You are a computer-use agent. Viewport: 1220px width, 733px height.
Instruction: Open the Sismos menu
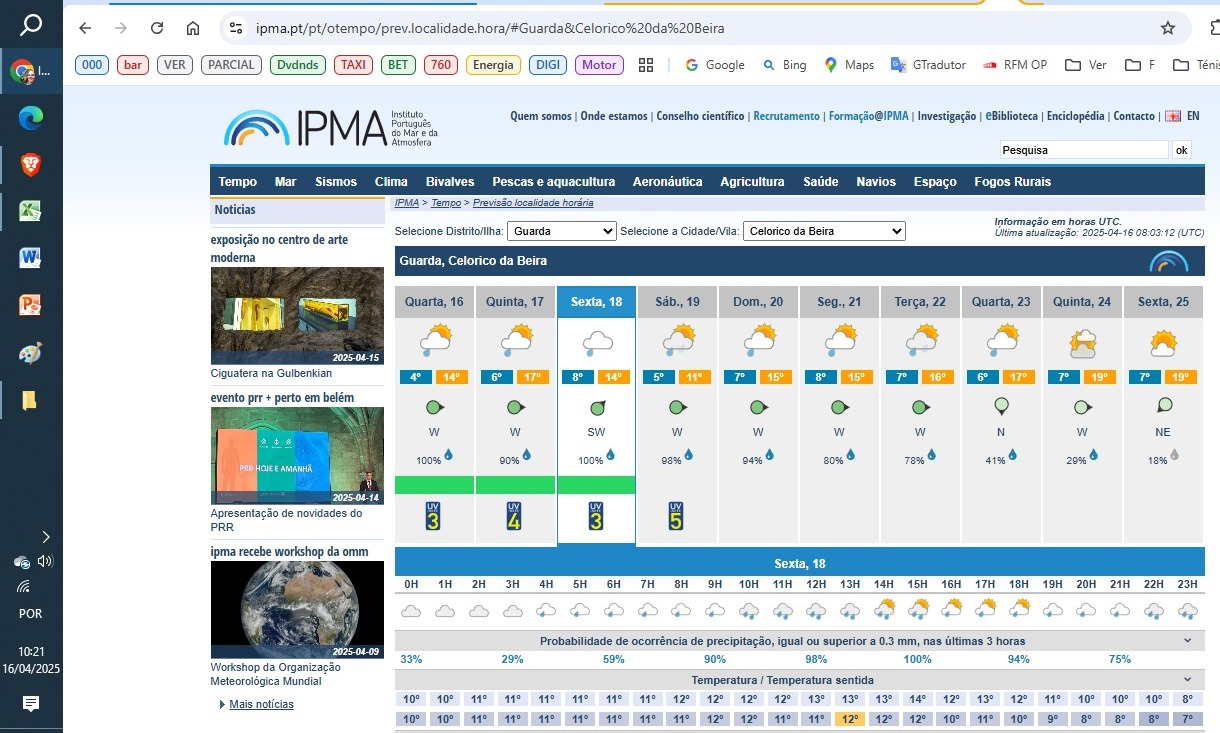point(336,182)
